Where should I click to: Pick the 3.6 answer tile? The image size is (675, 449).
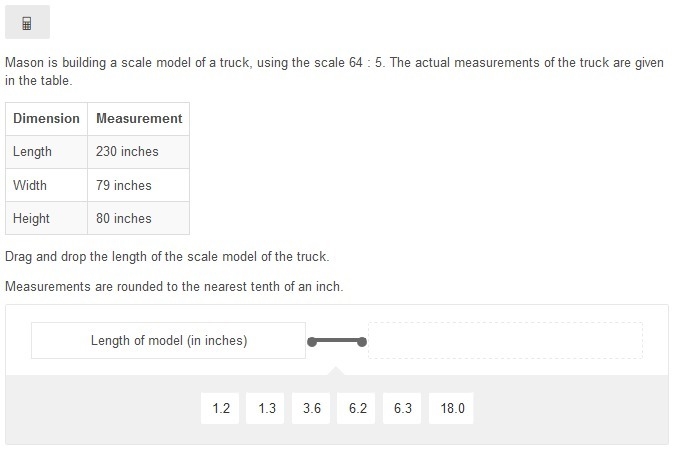pos(311,408)
